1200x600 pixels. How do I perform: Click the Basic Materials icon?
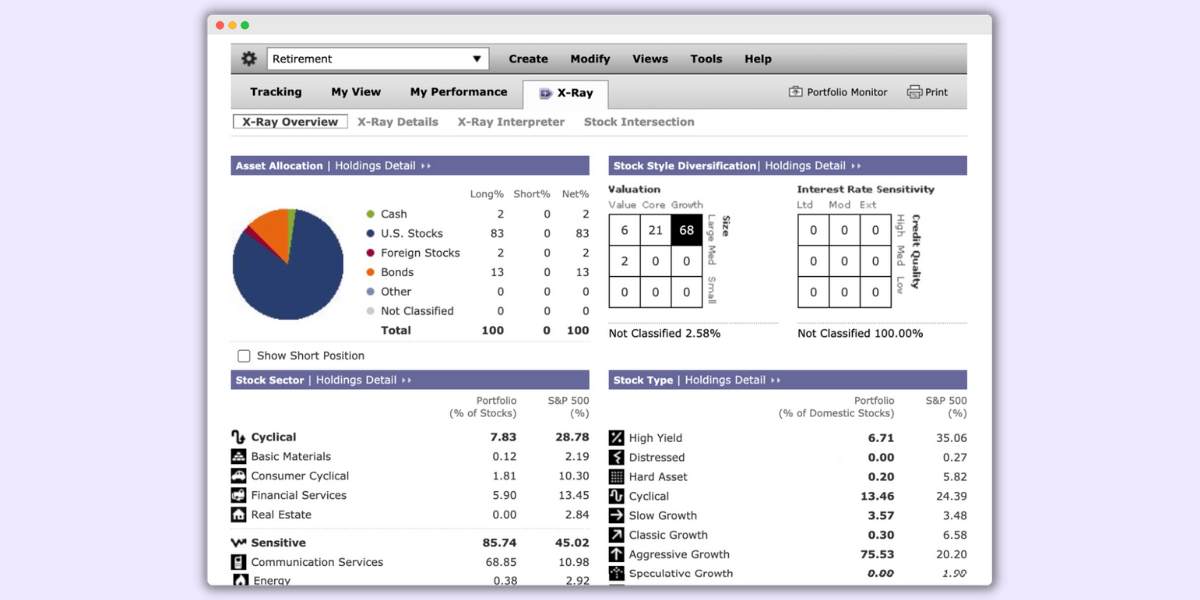pos(238,456)
